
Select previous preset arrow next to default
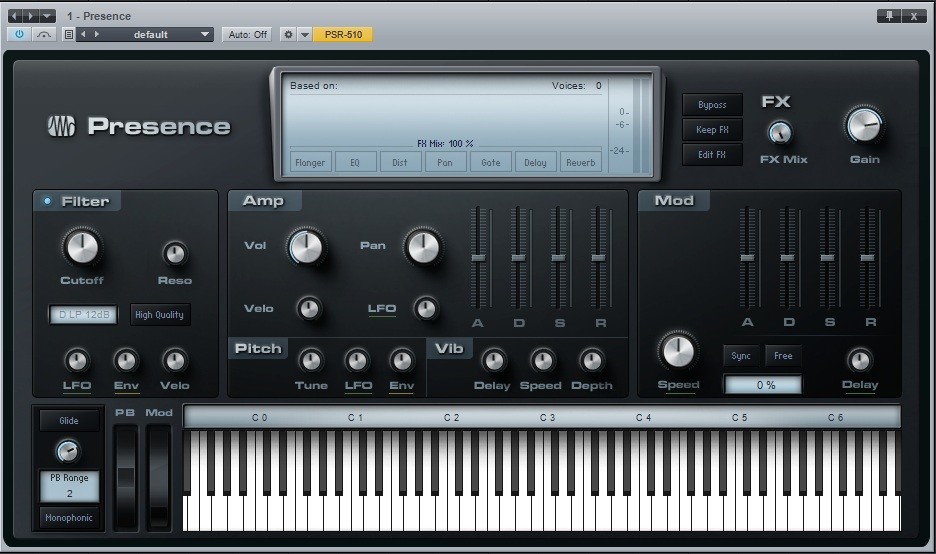click(x=84, y=35)
